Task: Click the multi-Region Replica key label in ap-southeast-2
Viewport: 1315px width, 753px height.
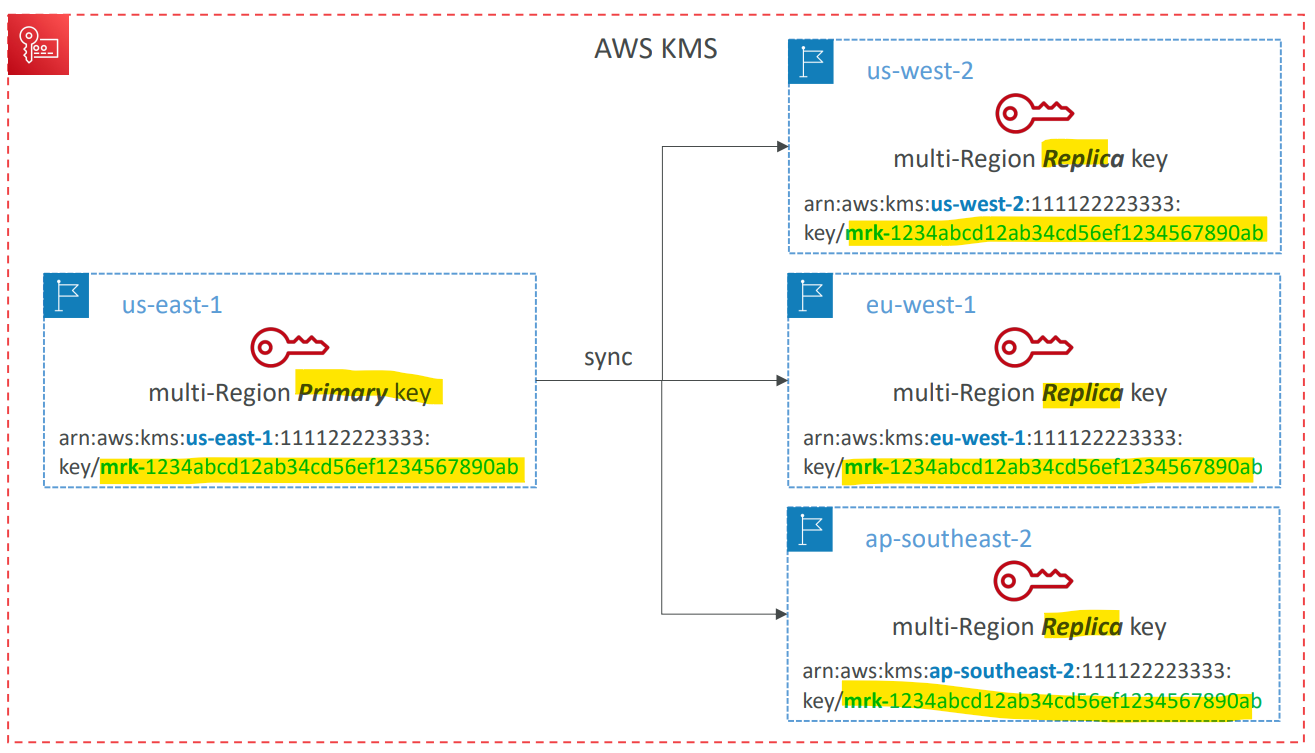Action: pos(1030,627)
